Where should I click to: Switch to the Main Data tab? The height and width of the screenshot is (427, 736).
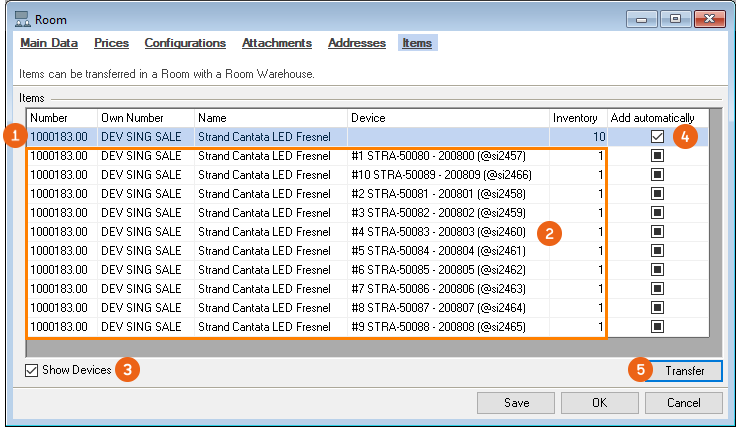point(49,43)
